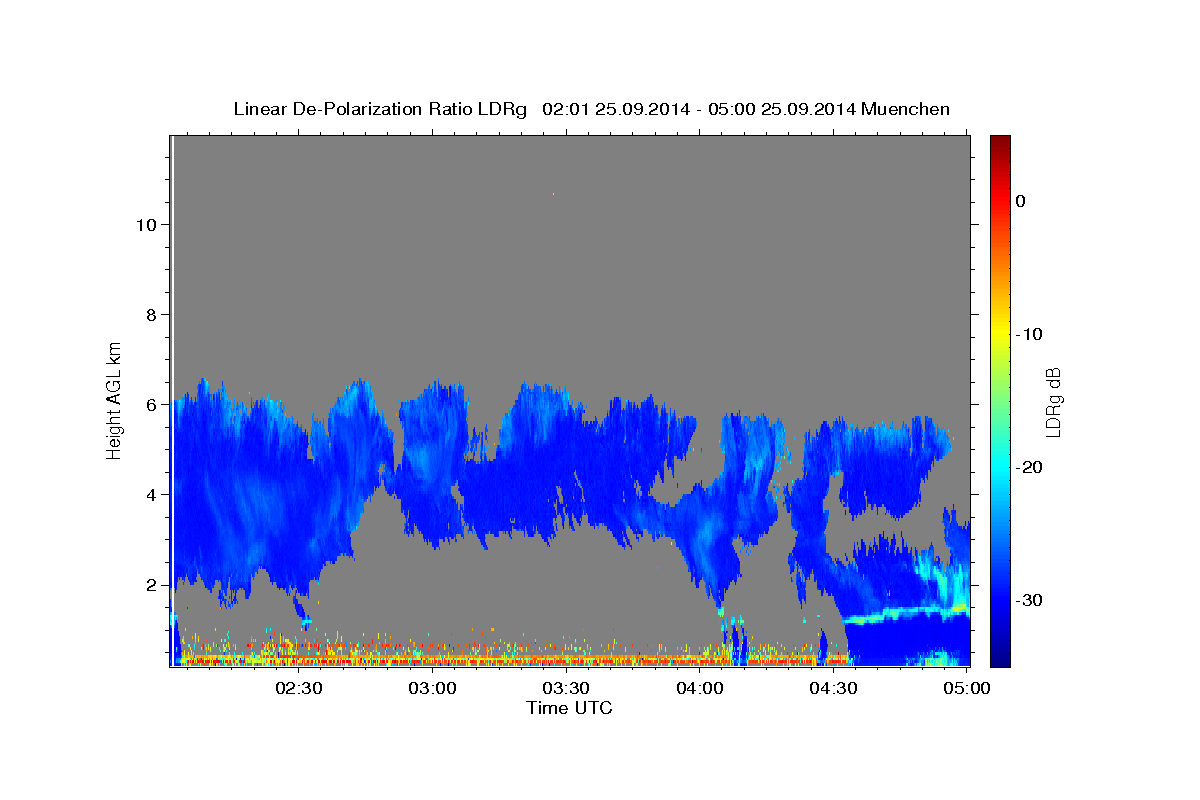1200x800 pixels.
Task: Click the height tick label 8
Action: [x=152, y=314]
